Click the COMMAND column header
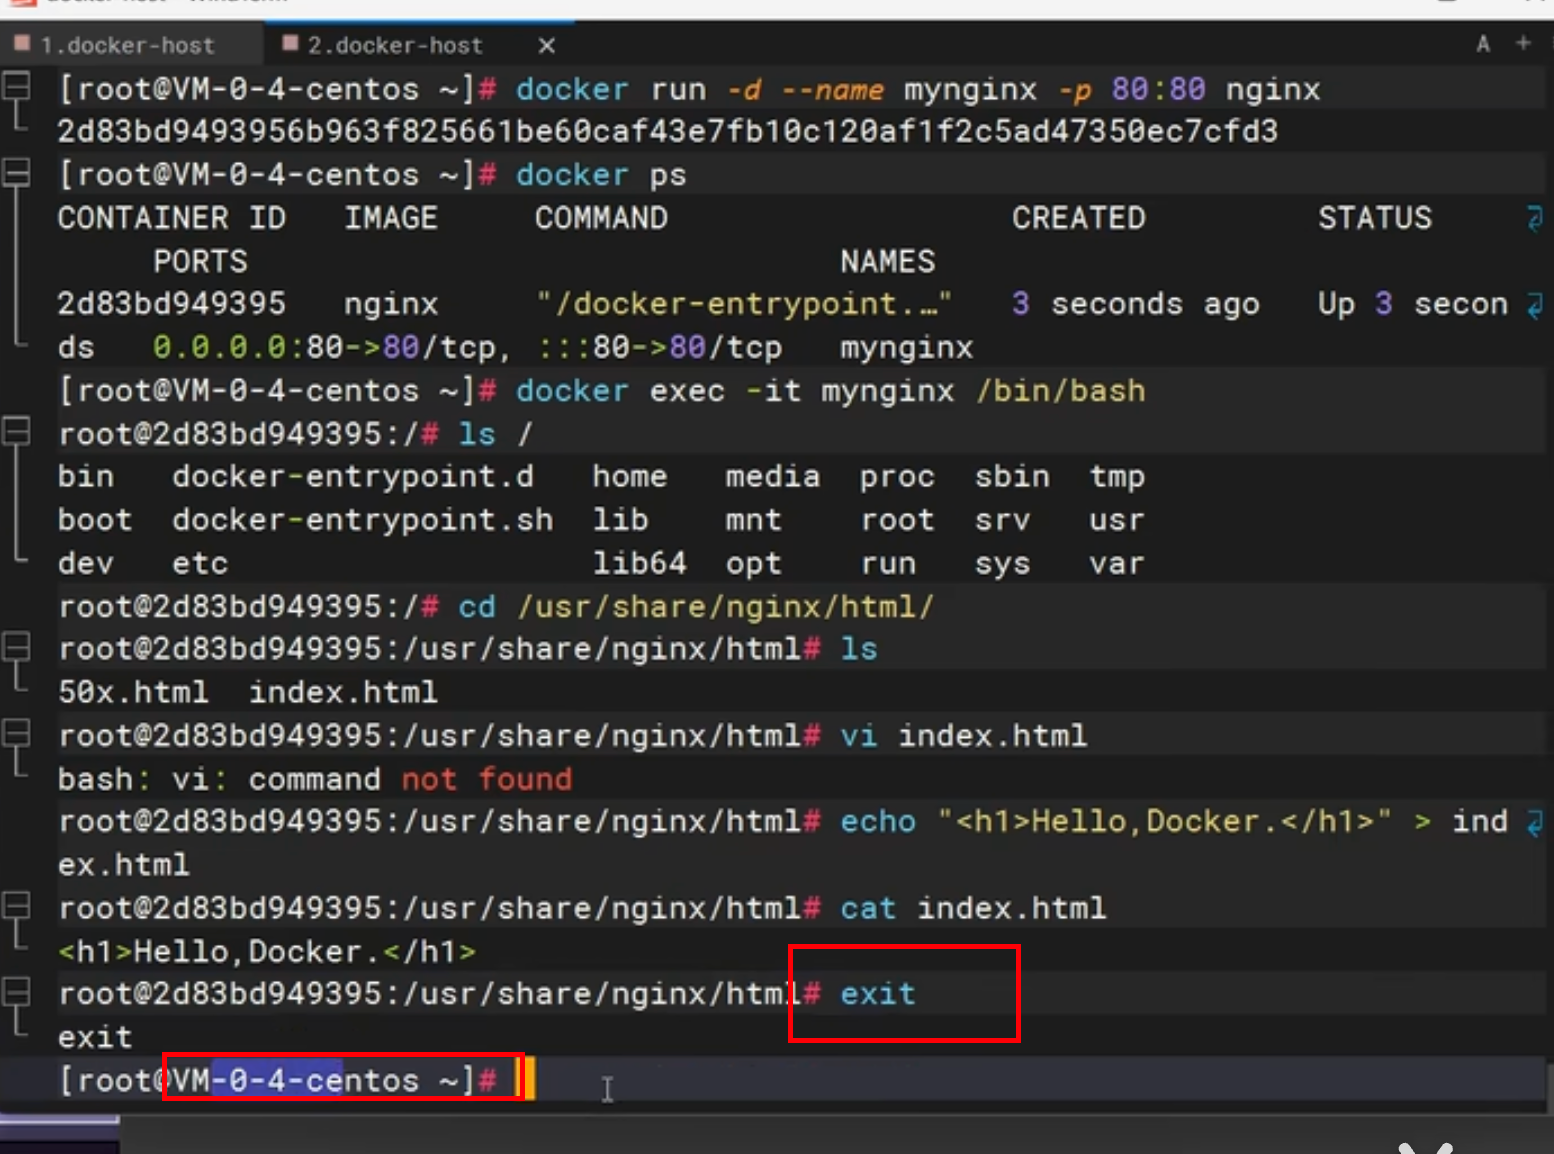Screen dimensions: 1554x1154 (x=601, y=218)
